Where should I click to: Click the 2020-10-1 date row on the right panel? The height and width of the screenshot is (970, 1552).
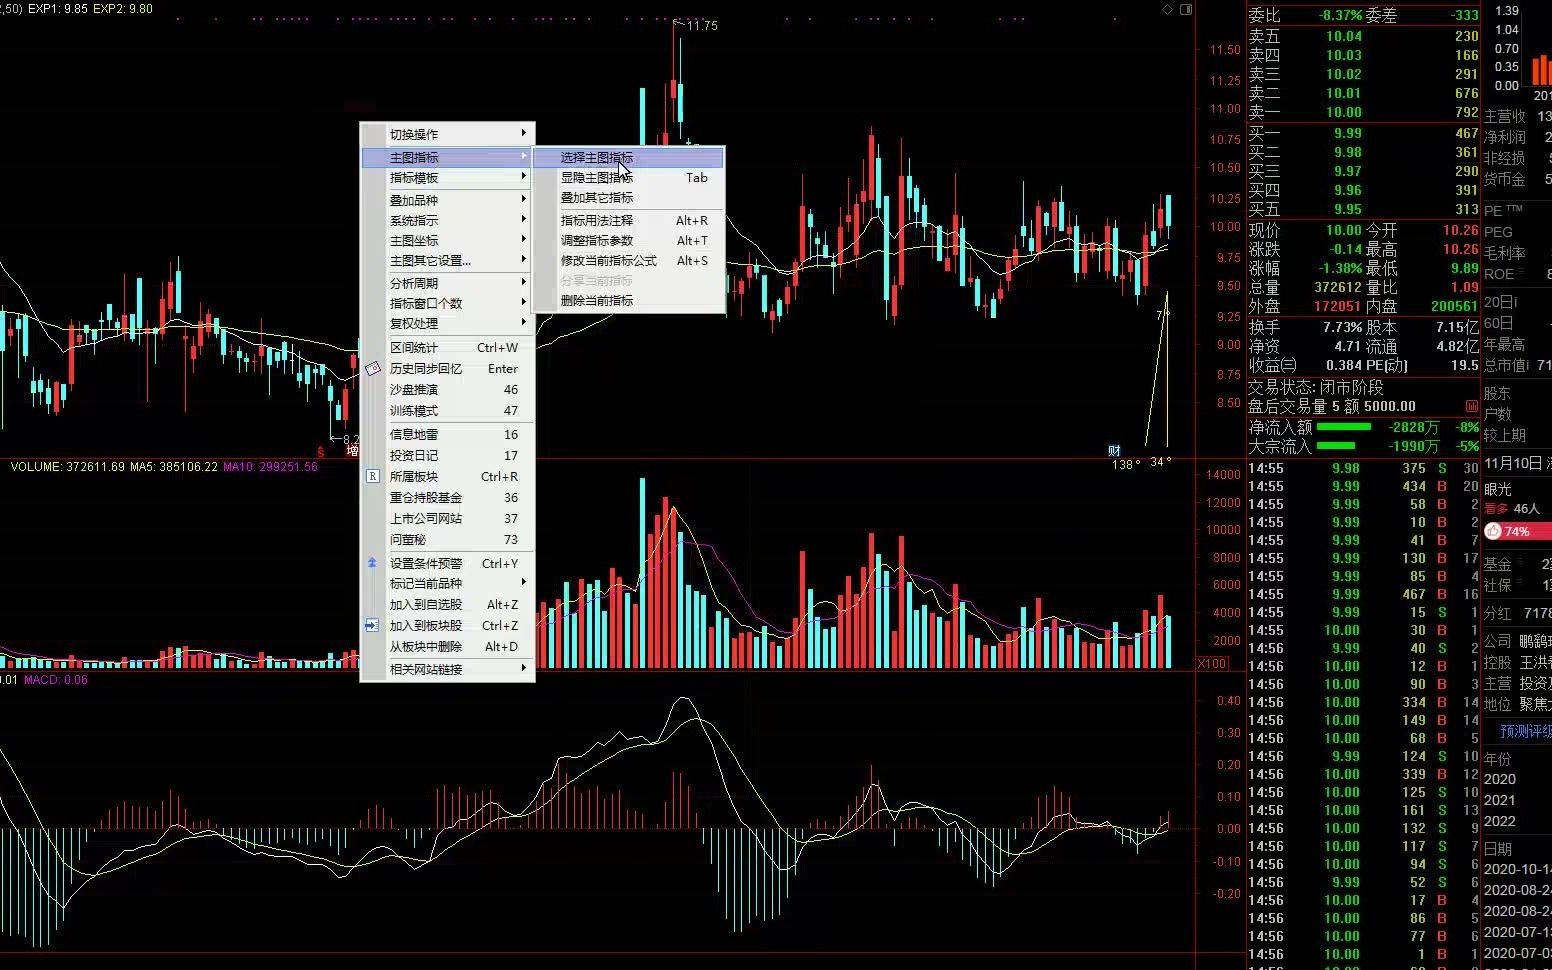1517,870
